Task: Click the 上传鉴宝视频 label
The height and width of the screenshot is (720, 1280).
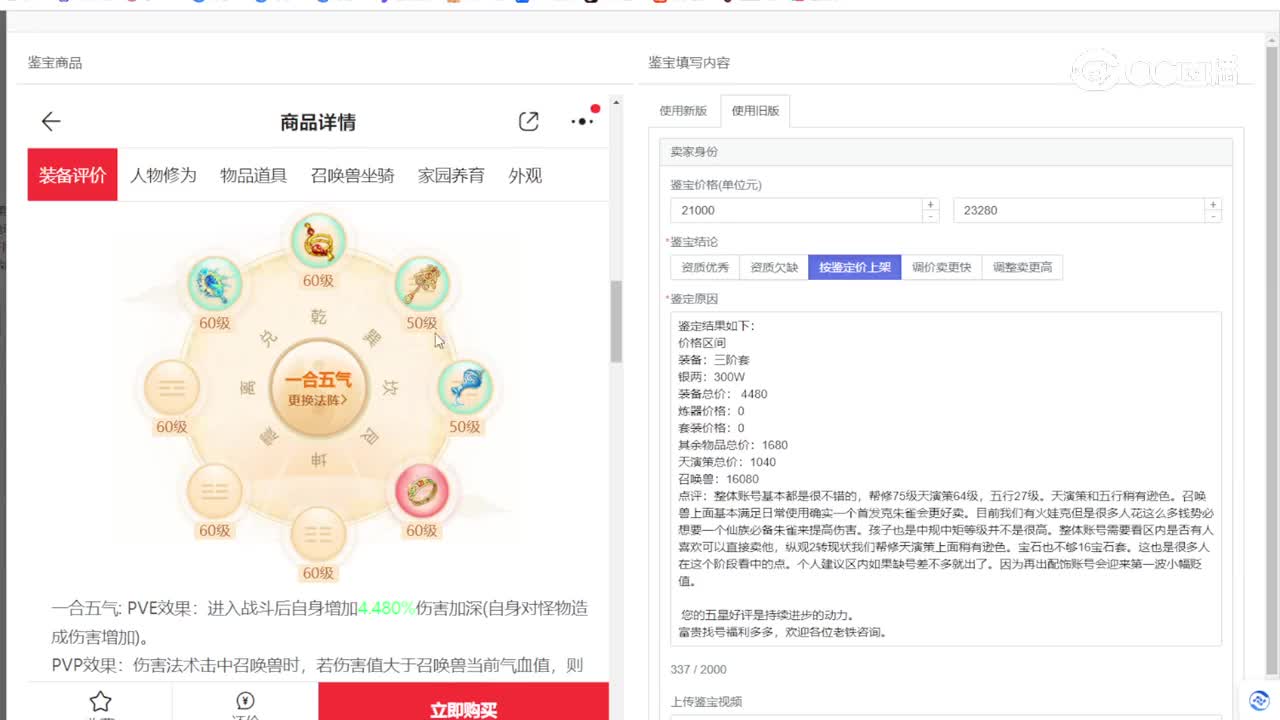Action: [x=706, y=701]
